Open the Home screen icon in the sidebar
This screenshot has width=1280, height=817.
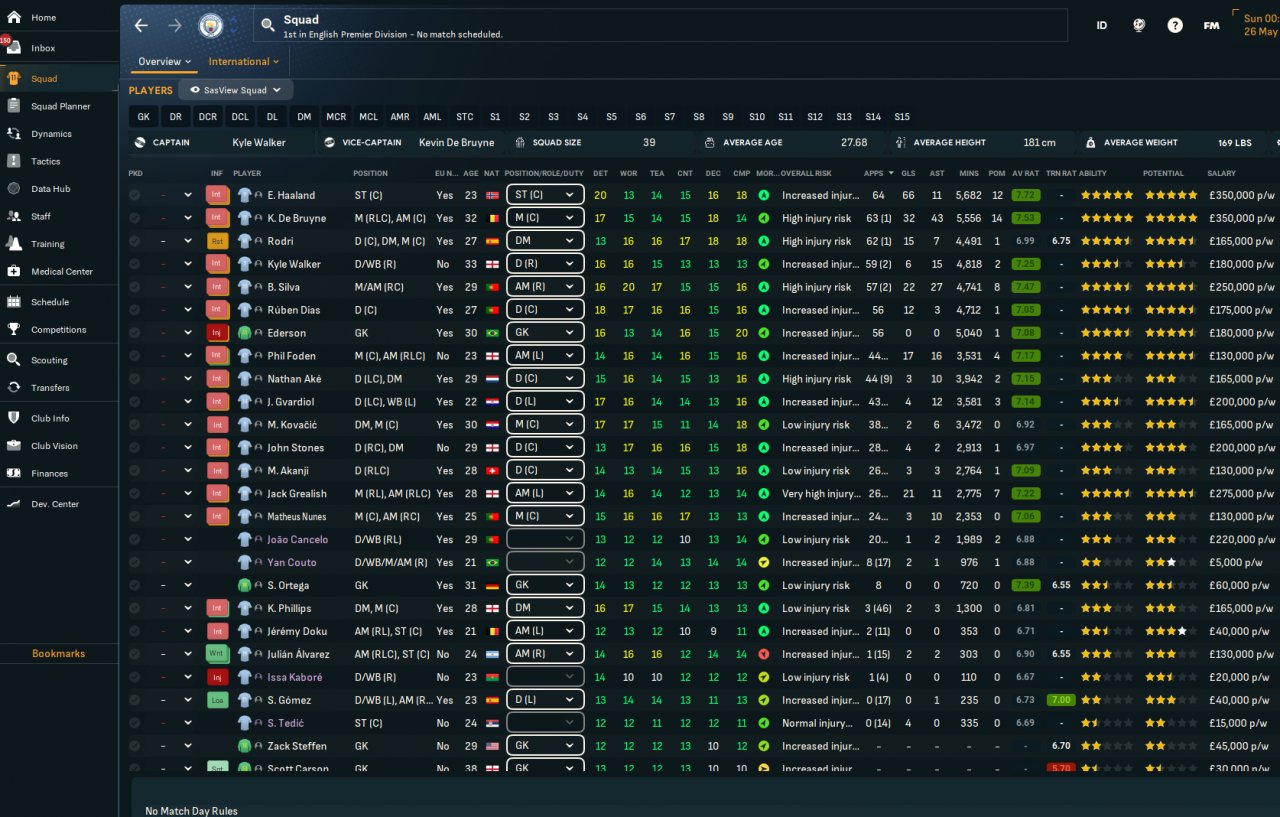[13, 18]
